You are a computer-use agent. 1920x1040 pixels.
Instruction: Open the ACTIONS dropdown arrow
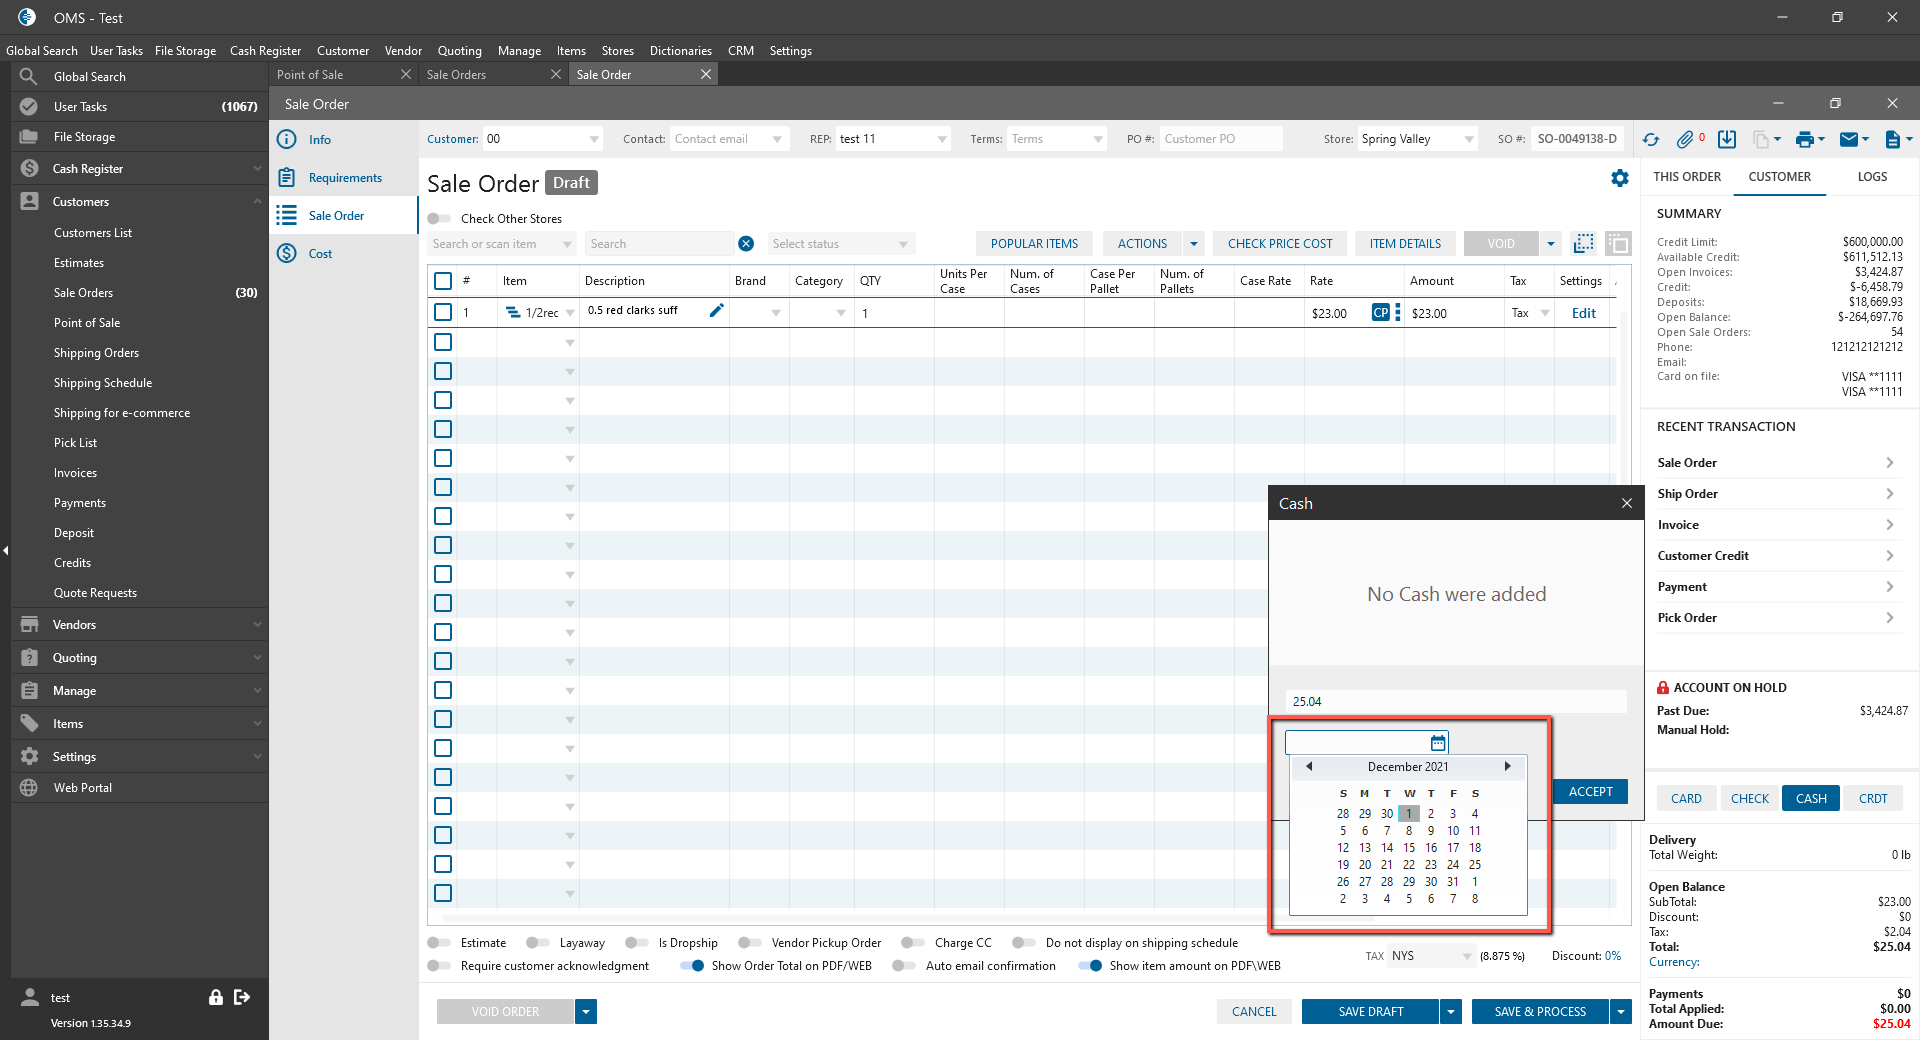click(x=1194, y=244)
